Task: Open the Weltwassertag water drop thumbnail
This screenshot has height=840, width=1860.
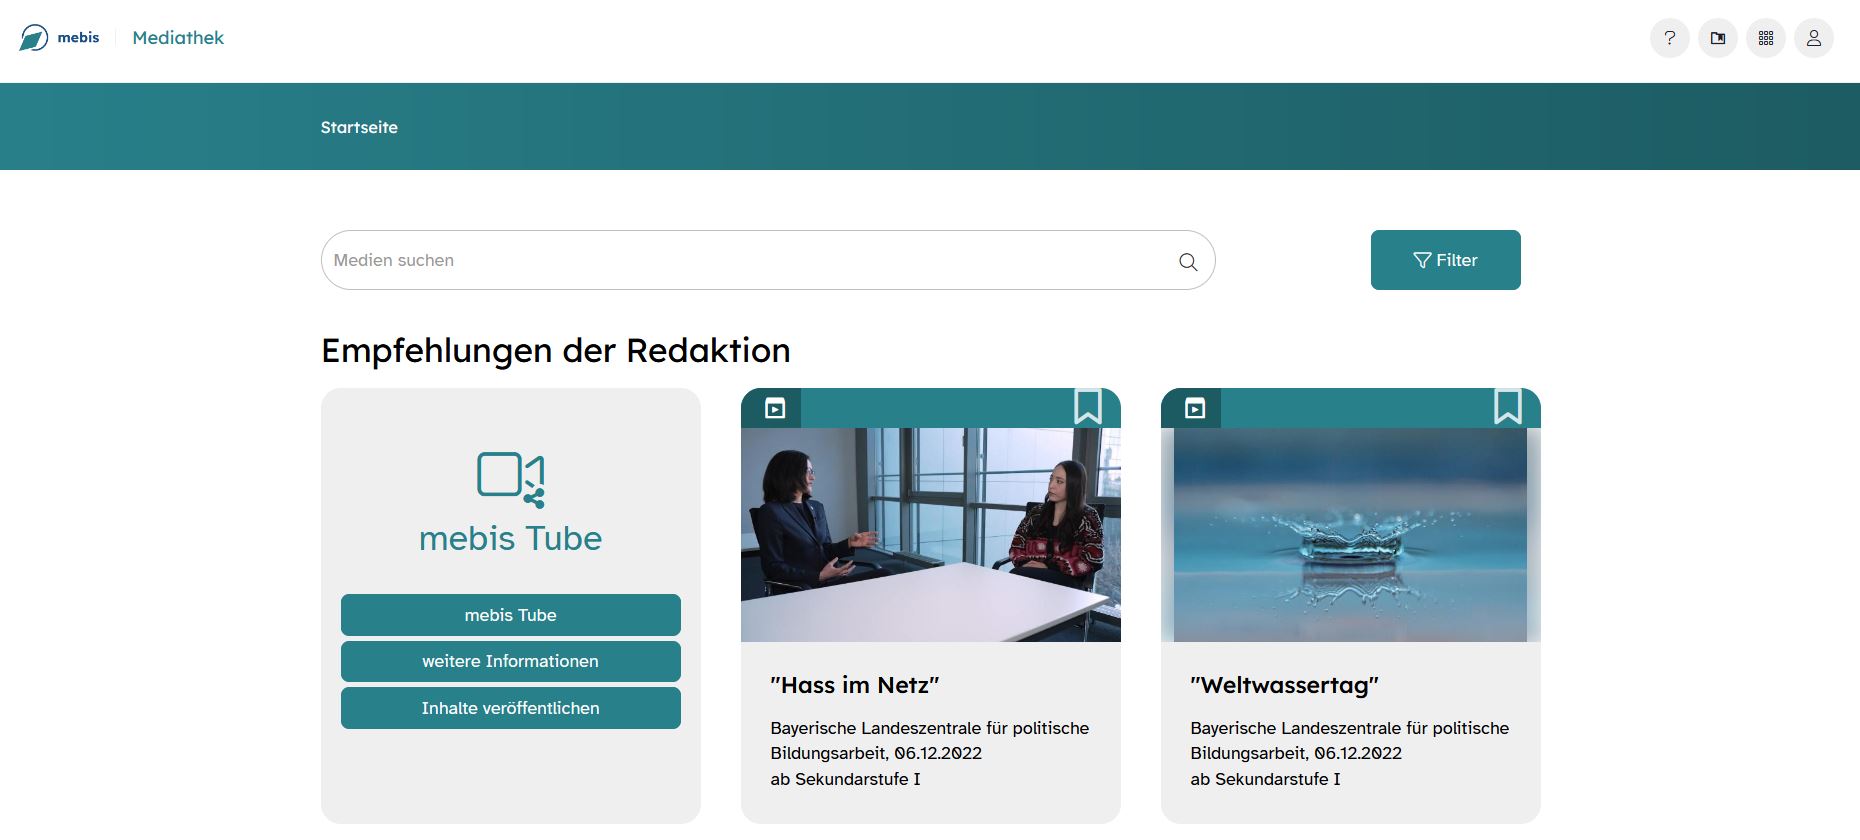Action: [x=1350, y=535]
